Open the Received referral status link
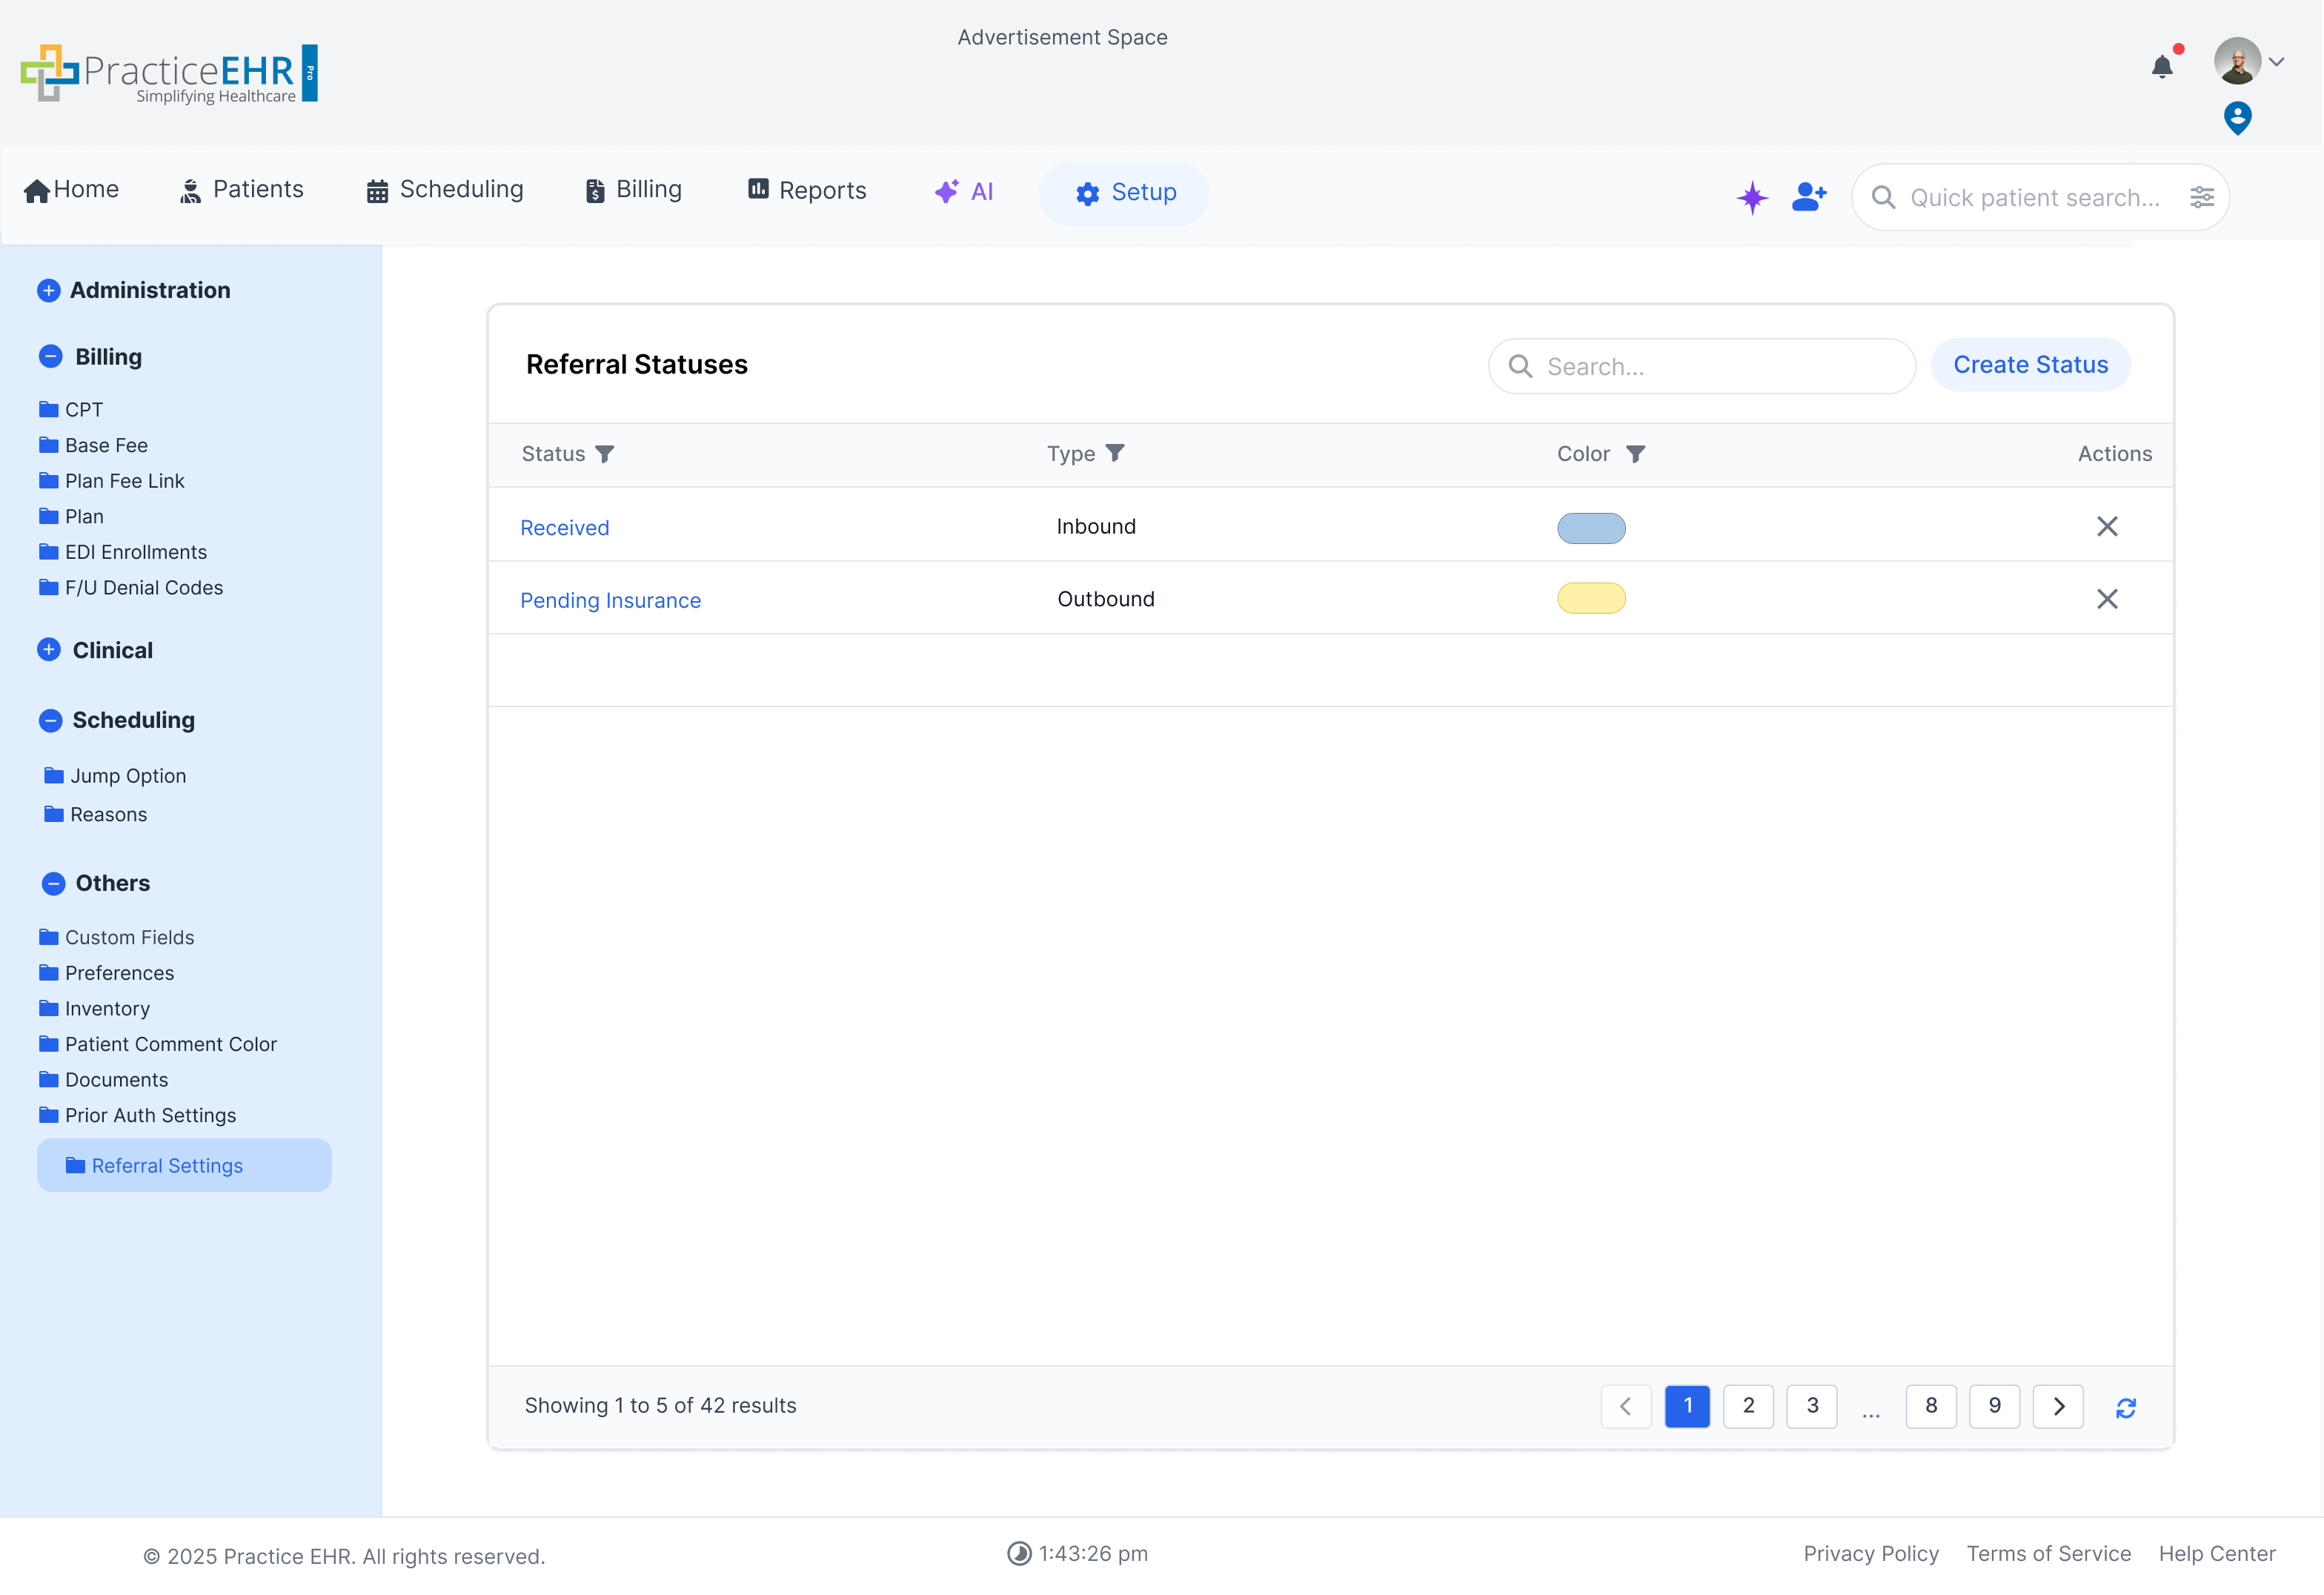Image resolution: width=2324 pixels, height=1595 pixels. pyautogui.click(x=564, y=527)
